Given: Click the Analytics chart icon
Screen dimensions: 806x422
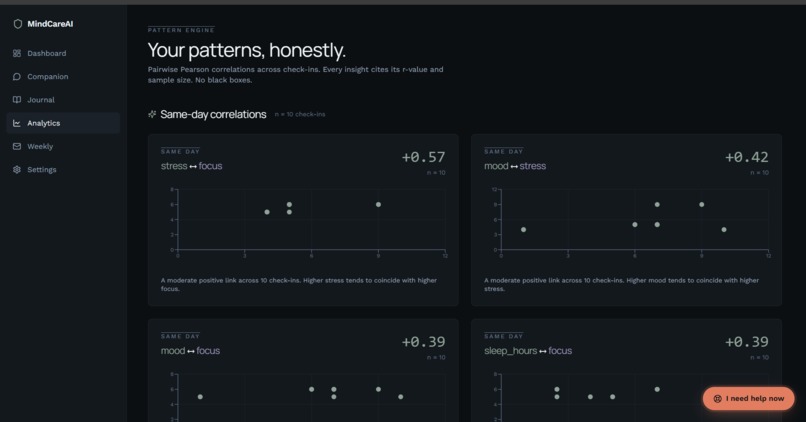Looking at the screenshot, I should (x=17, y=123).
